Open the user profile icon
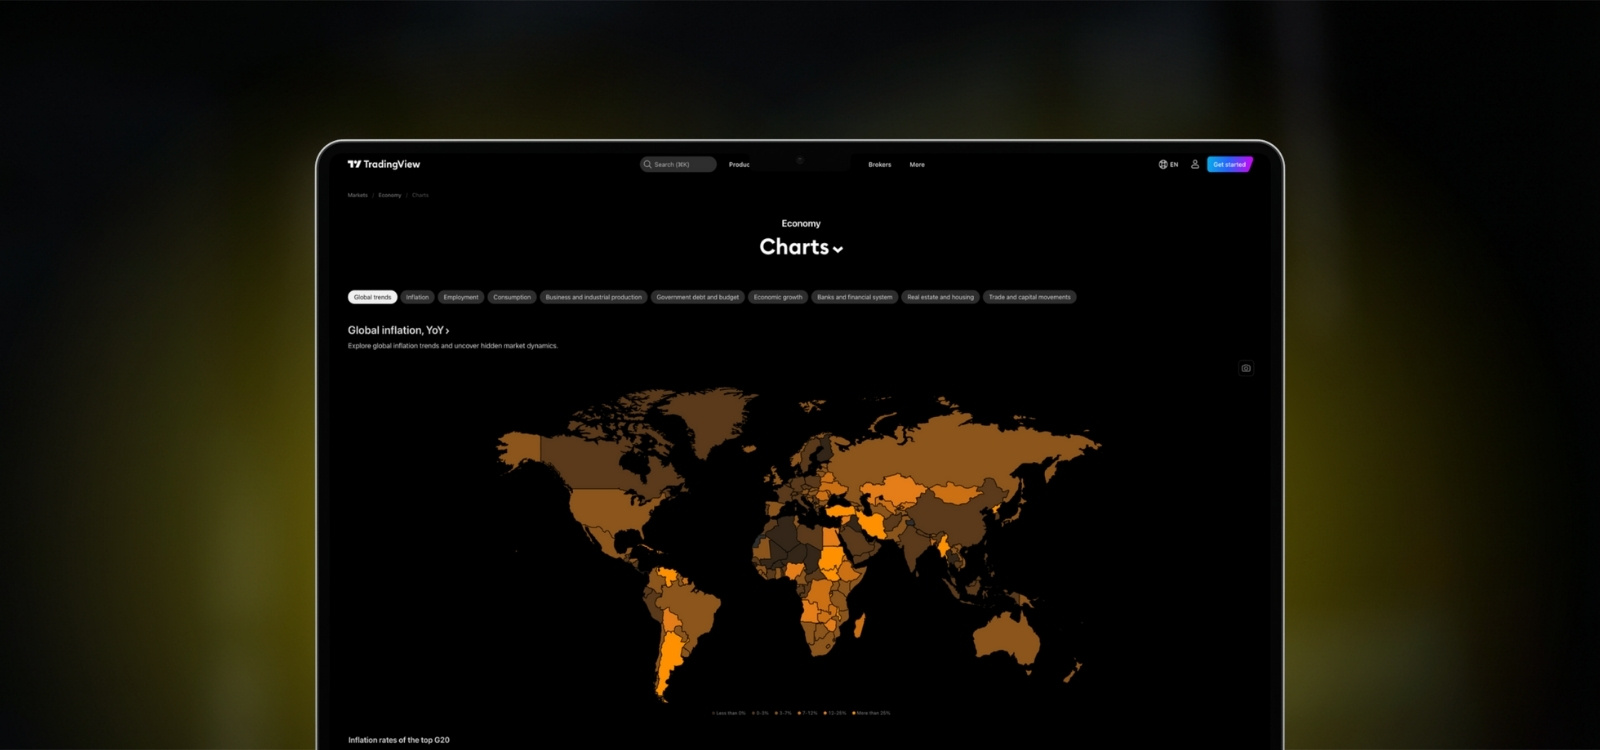 coord(1194,164)
